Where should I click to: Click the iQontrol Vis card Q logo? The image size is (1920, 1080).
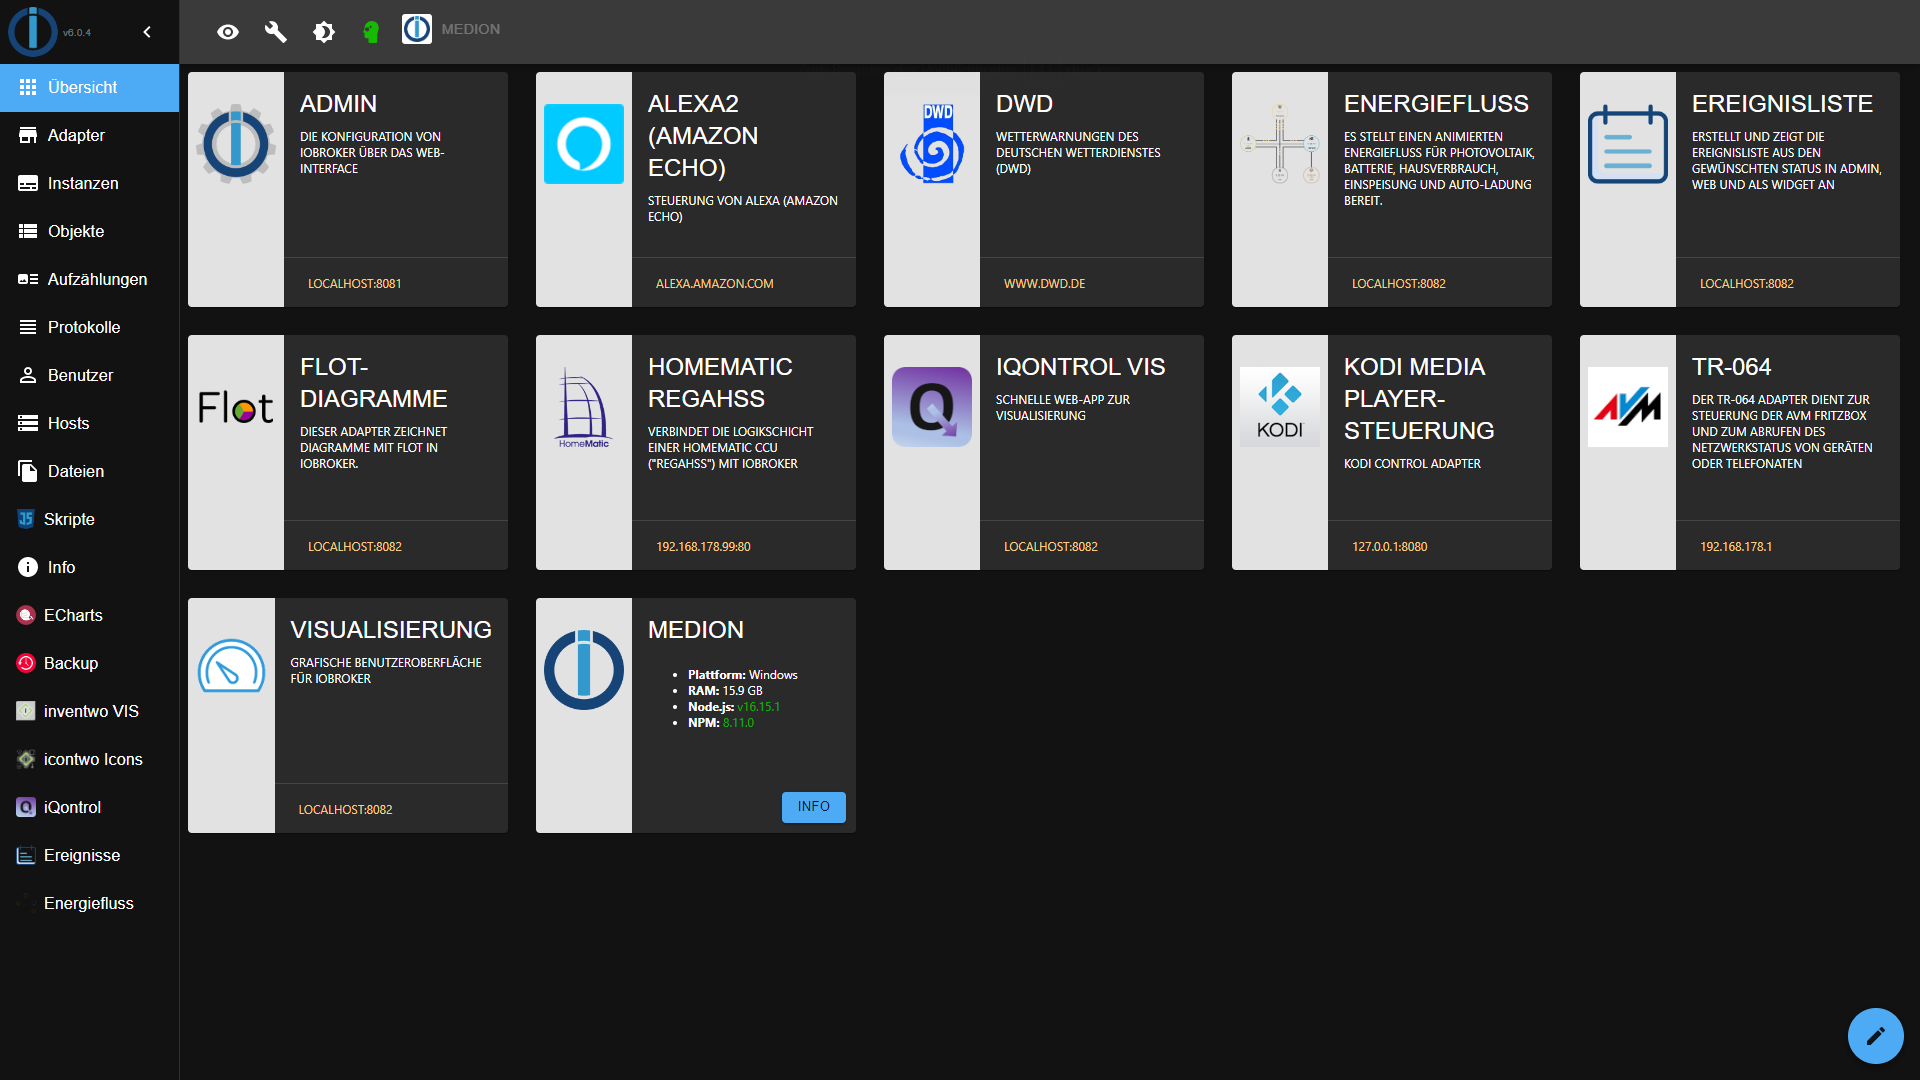[x=932, y=407]
